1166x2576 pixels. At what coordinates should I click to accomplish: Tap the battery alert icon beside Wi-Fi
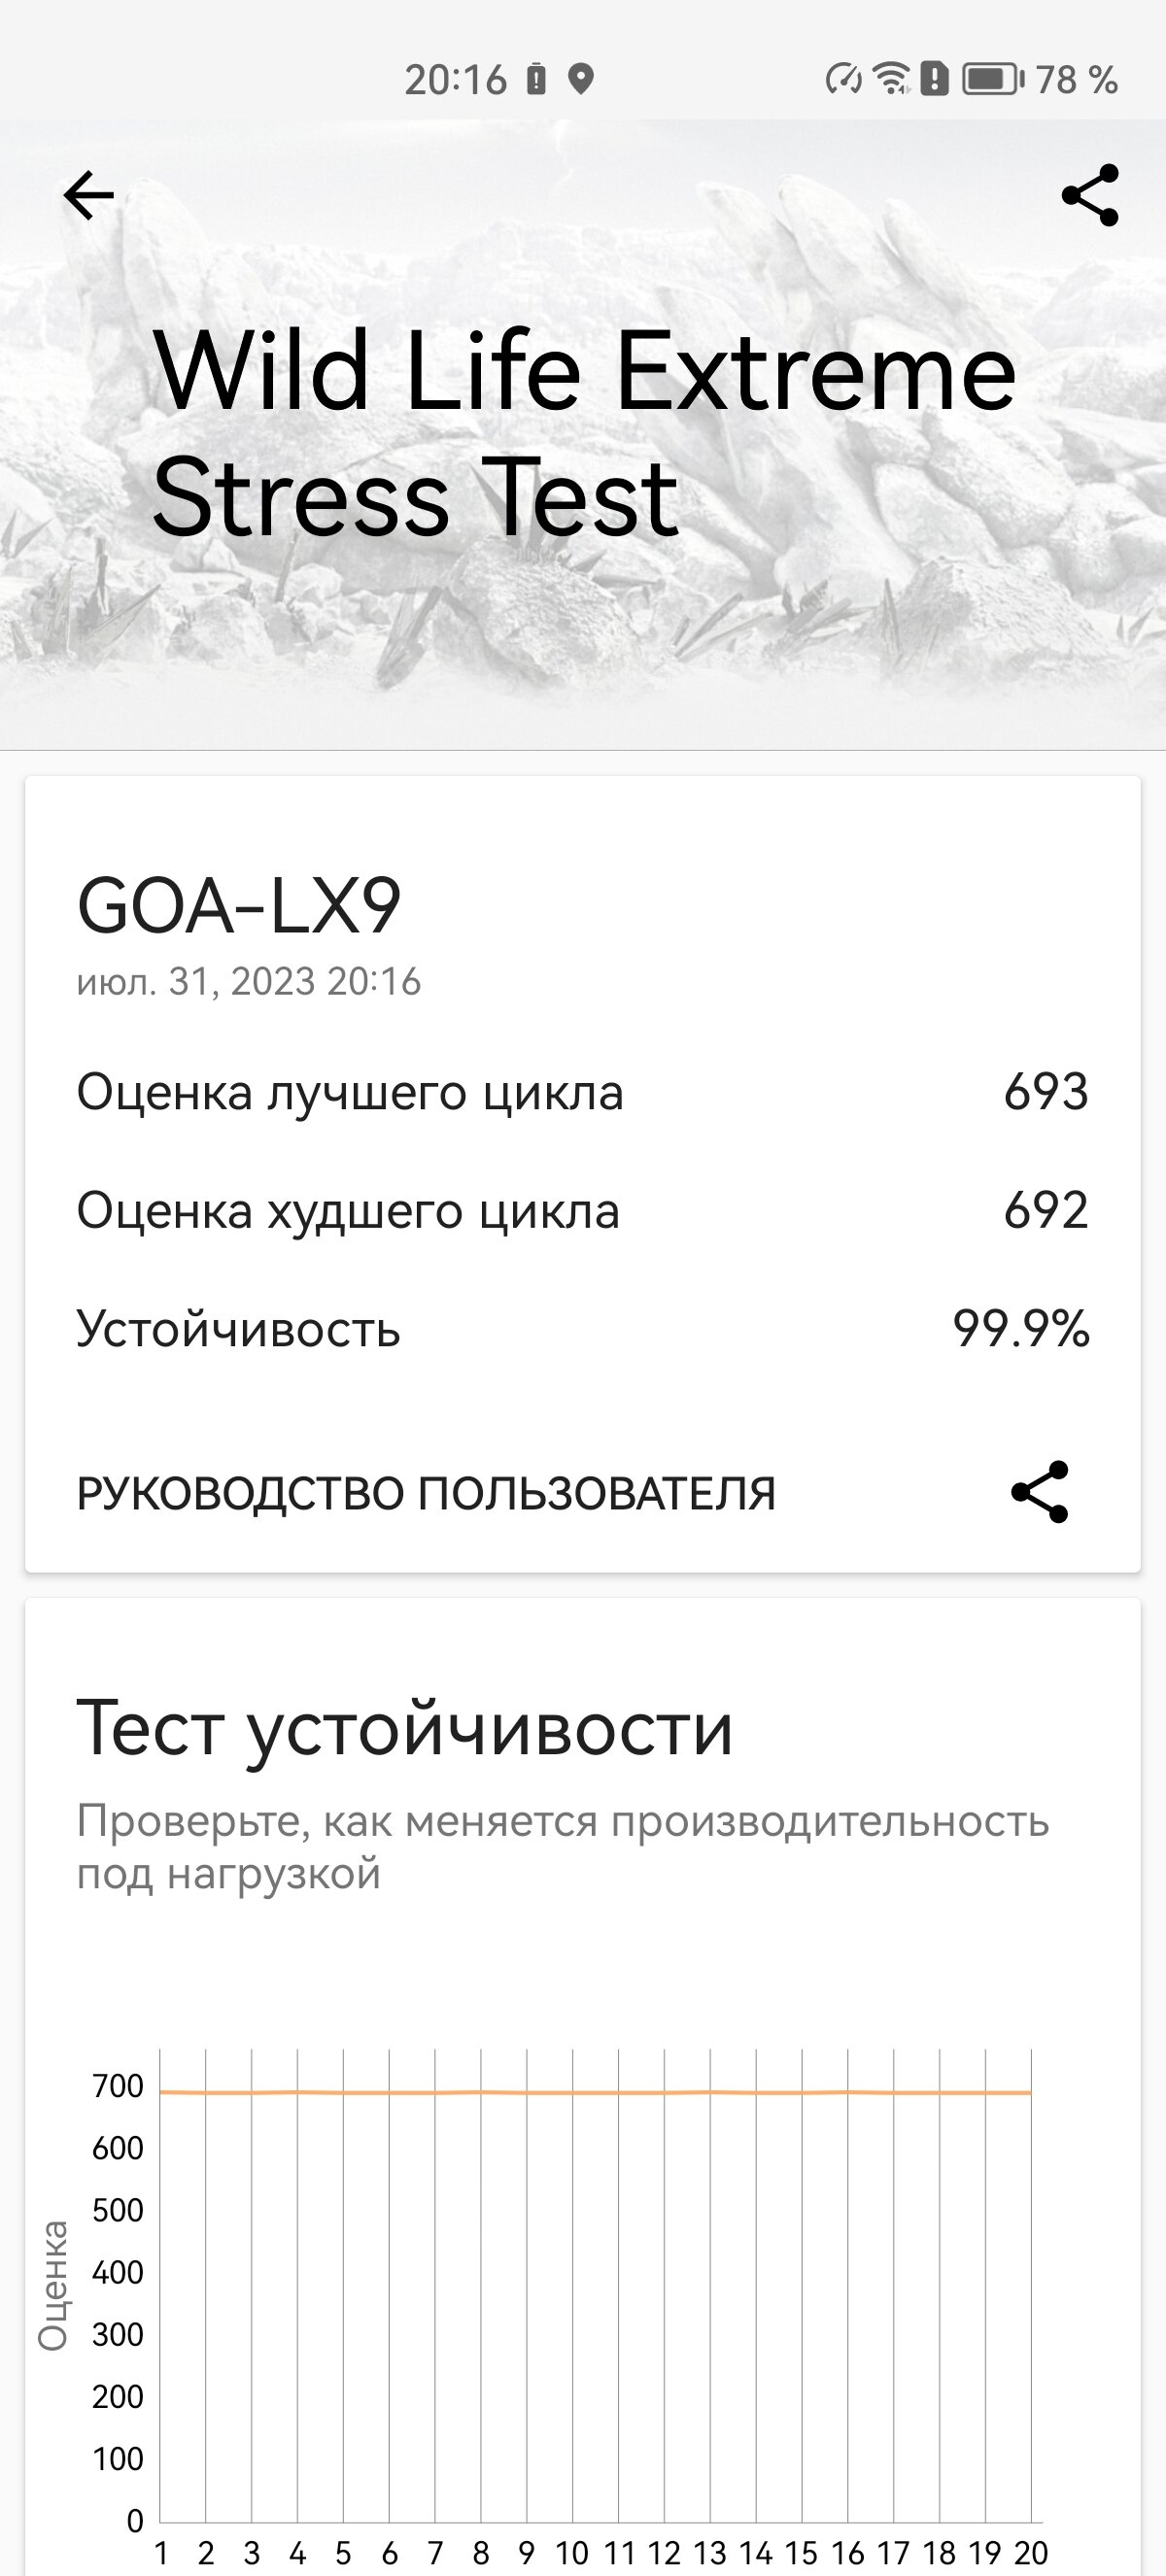[934, 79]
